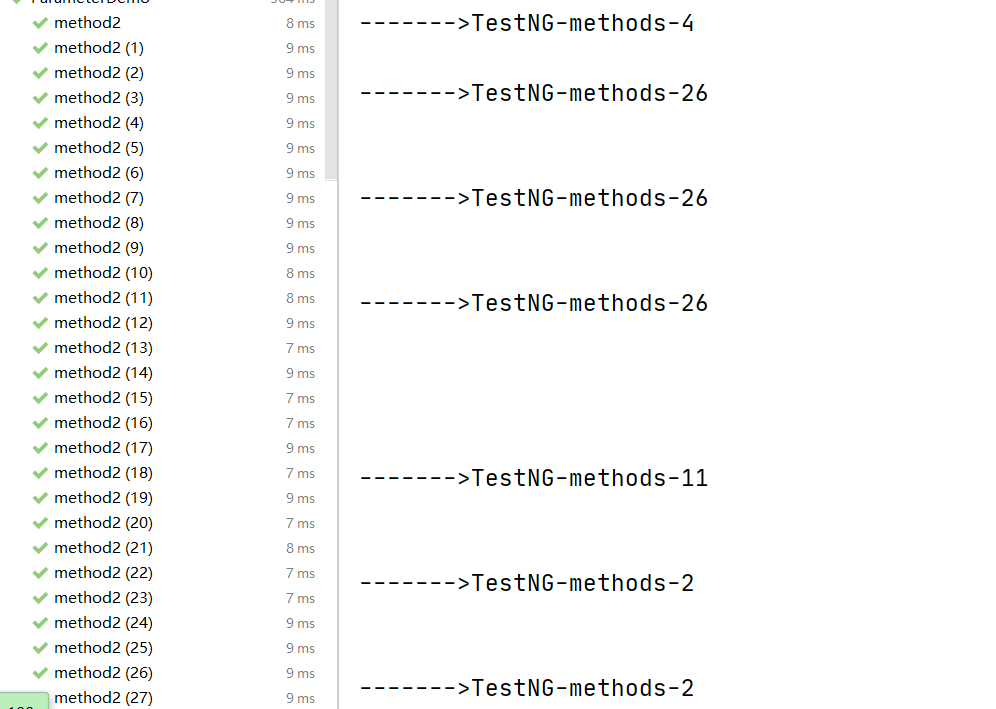Click the success checkmark of method2 (16)
Image resolution: width=996 pixels, height=709 pixels.
40,423
